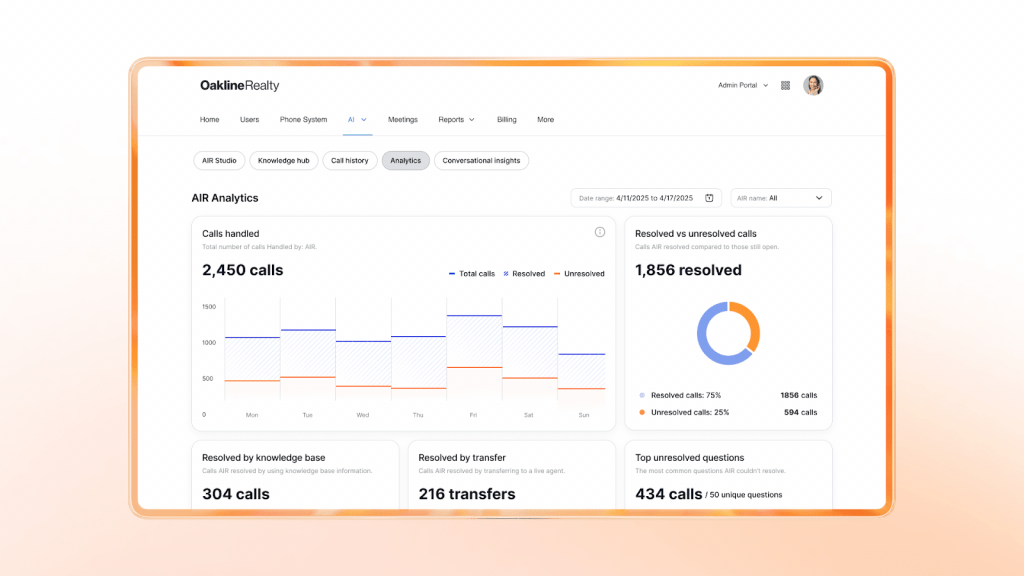This screenshot has height=576, width=1024.
Task: Expand the AIR name: All dropdown
Action: click(x=781, y=197)
